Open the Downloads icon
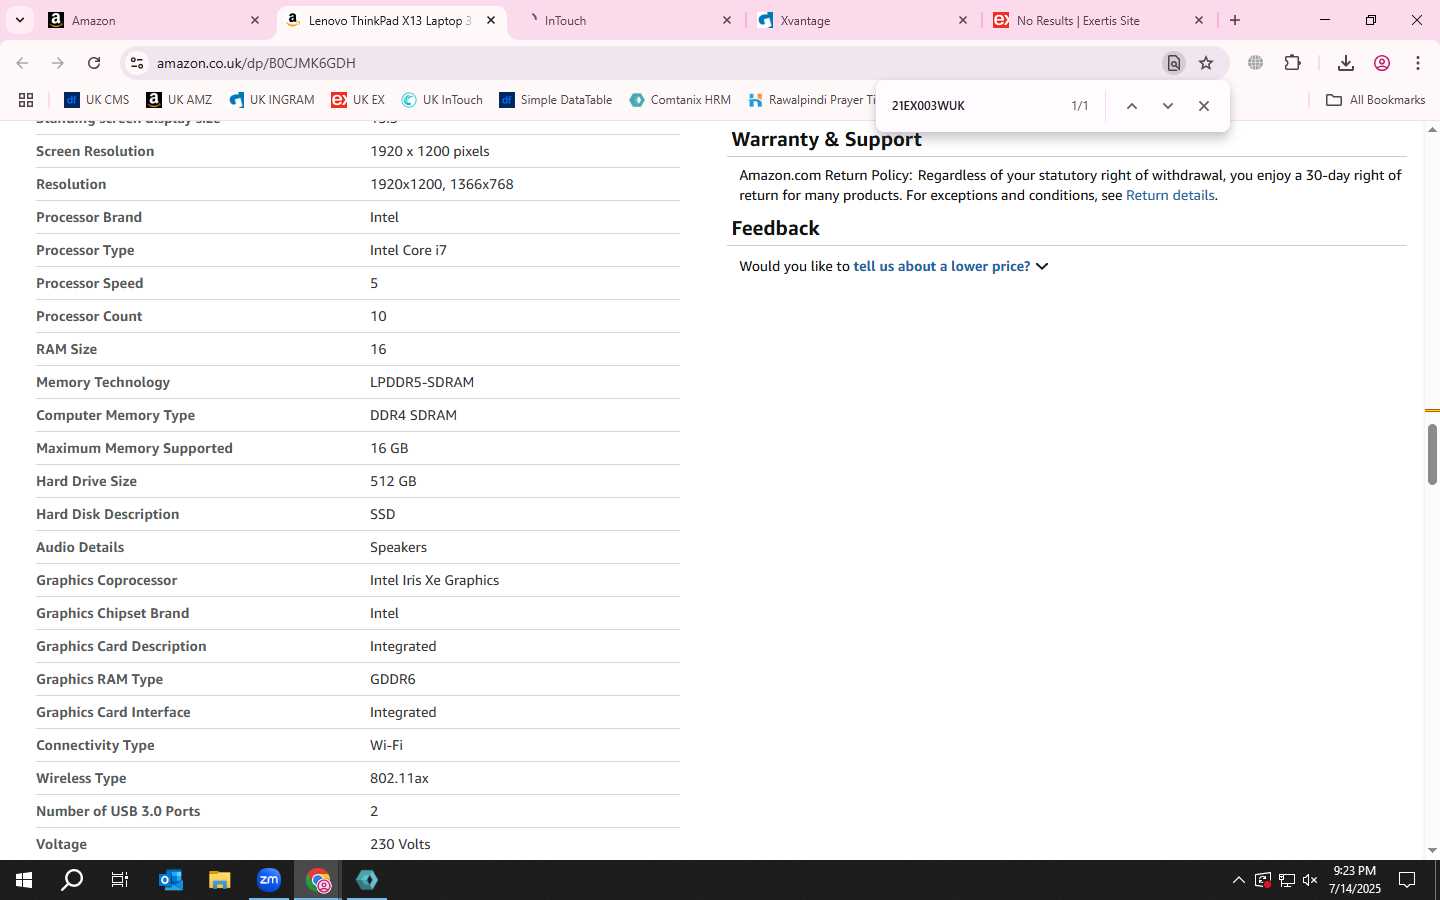Screen dimensions: 1440x900 pyautogui.click(x=1346, y=63)
